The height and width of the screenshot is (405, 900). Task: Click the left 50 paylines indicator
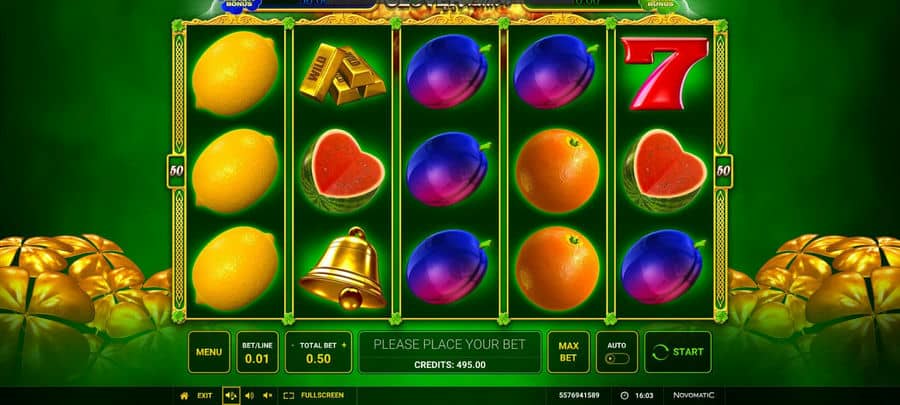click(x=176, y=171)
